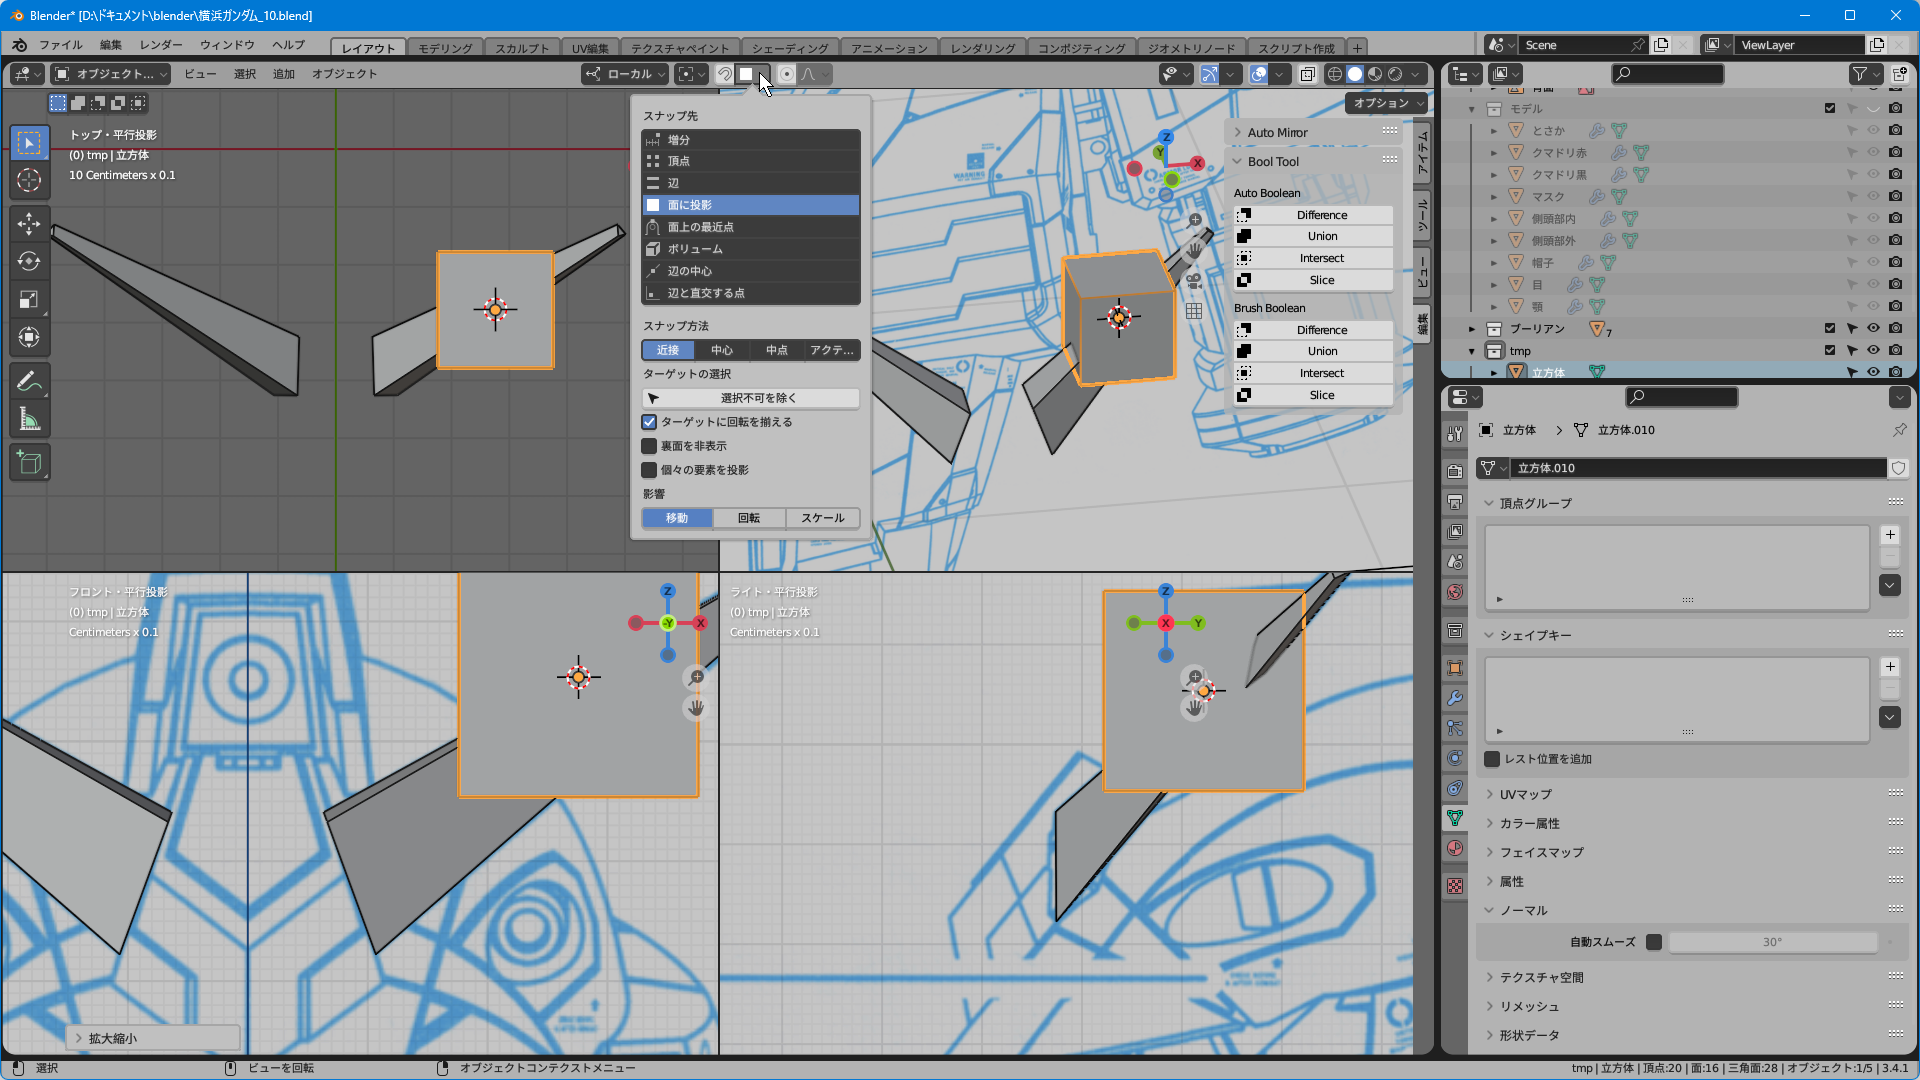Uncheck ターゲットに回転を揃える checkbox
This screenshot has width=1920, height=1080.
point(650,422)
